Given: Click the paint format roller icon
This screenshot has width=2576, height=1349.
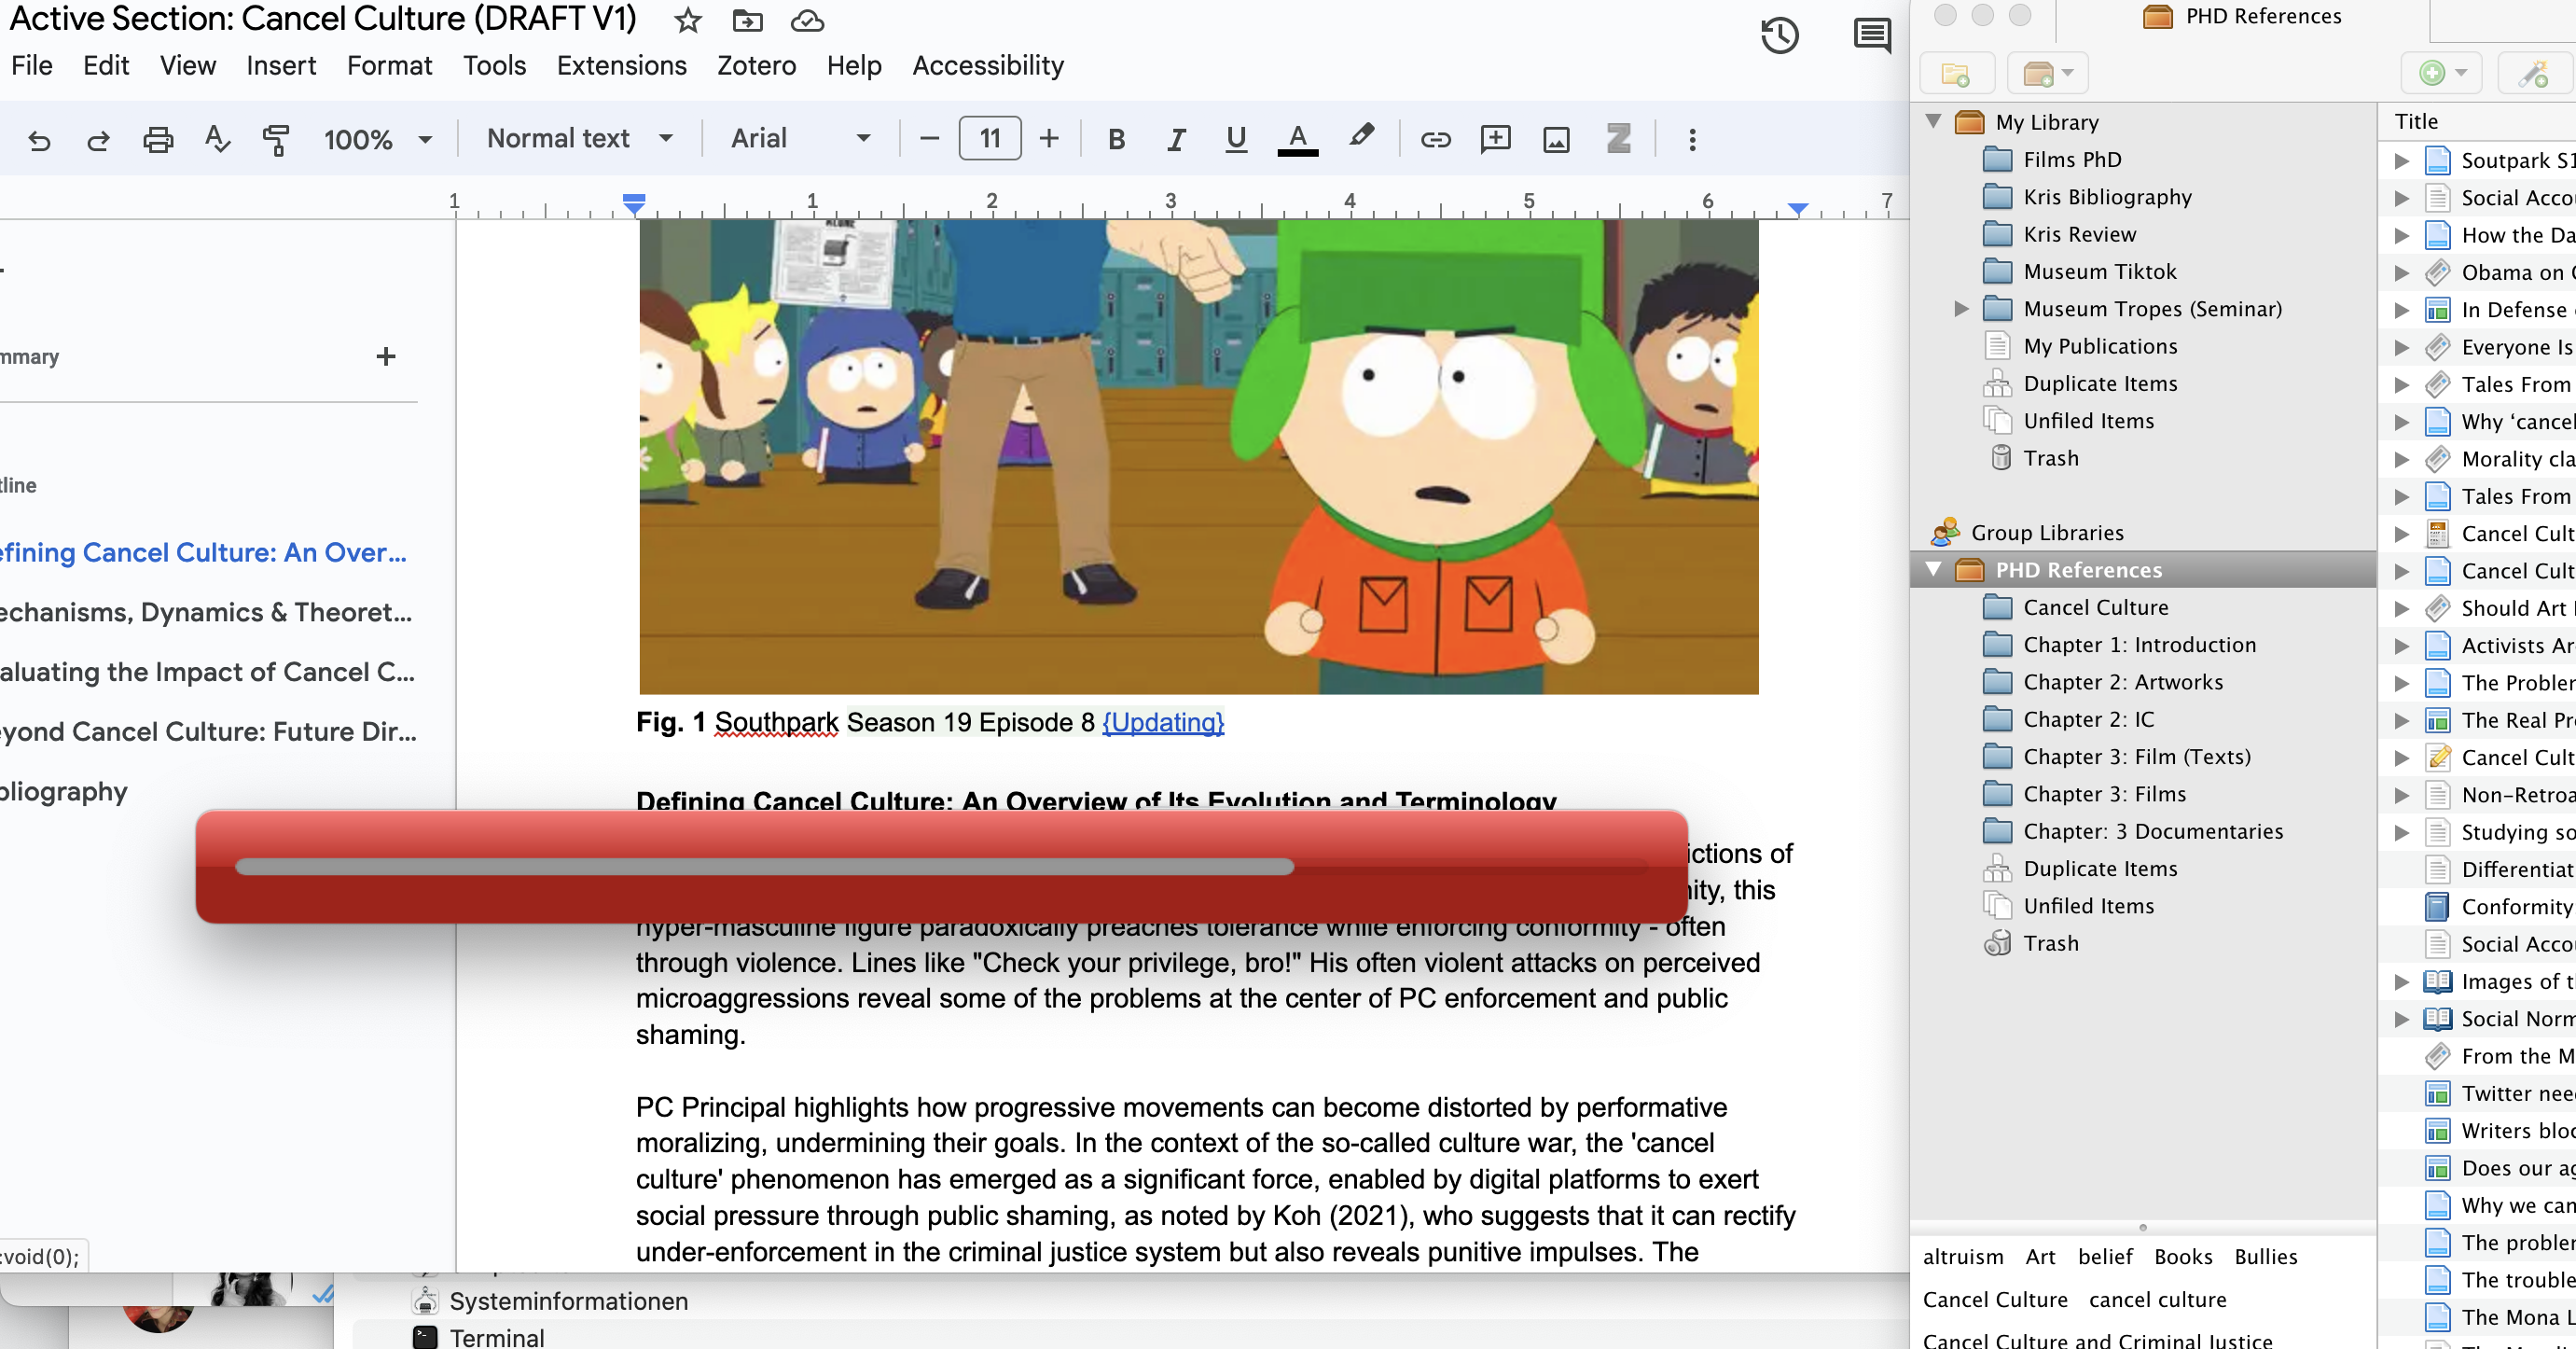Looking at the screenshot, I should pyautogui.click(x=276, y=139).
